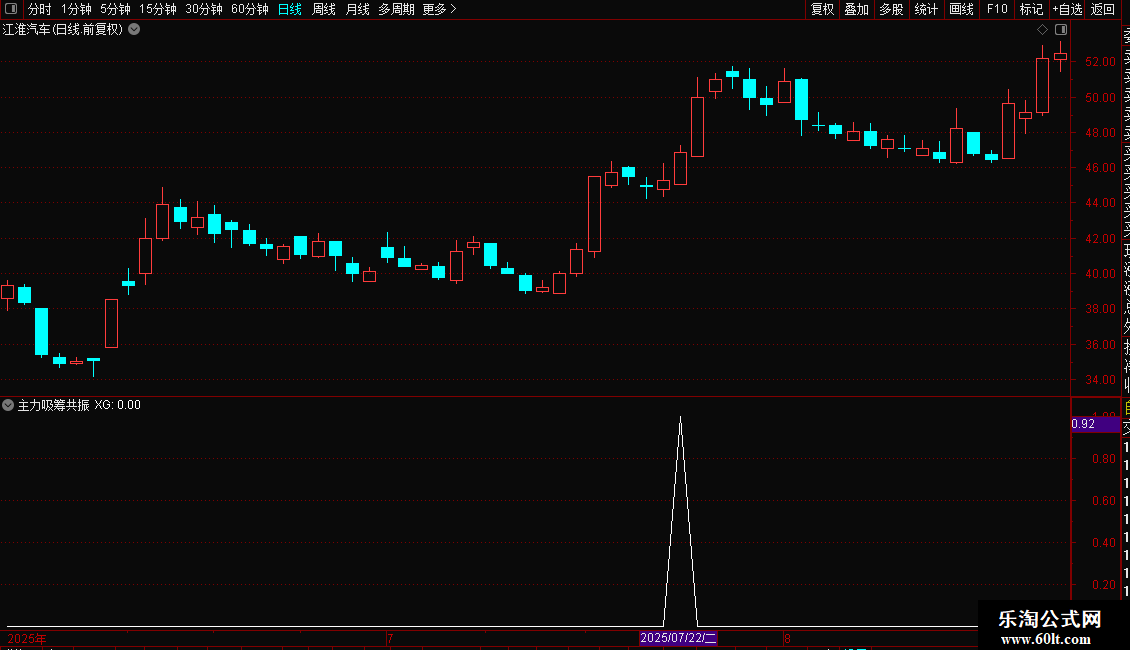The height and width of the screenshot is (650, 1130).
Task: Open the 画线 drawing tools
Action: [961, 9]
